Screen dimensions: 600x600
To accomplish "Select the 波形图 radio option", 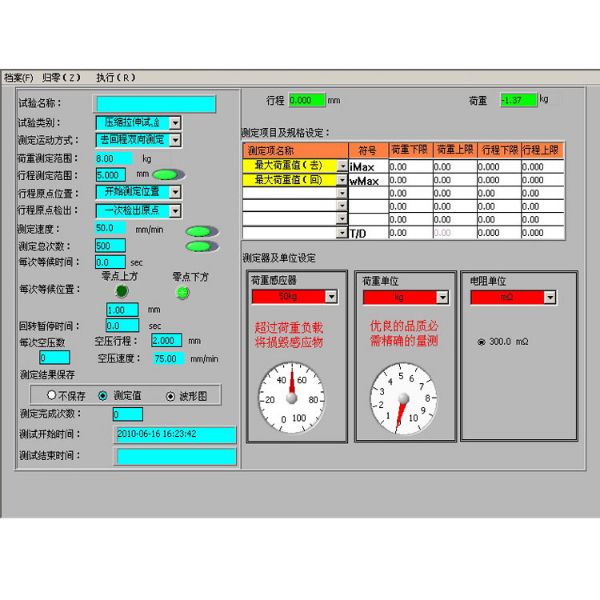I will [169, 395].
